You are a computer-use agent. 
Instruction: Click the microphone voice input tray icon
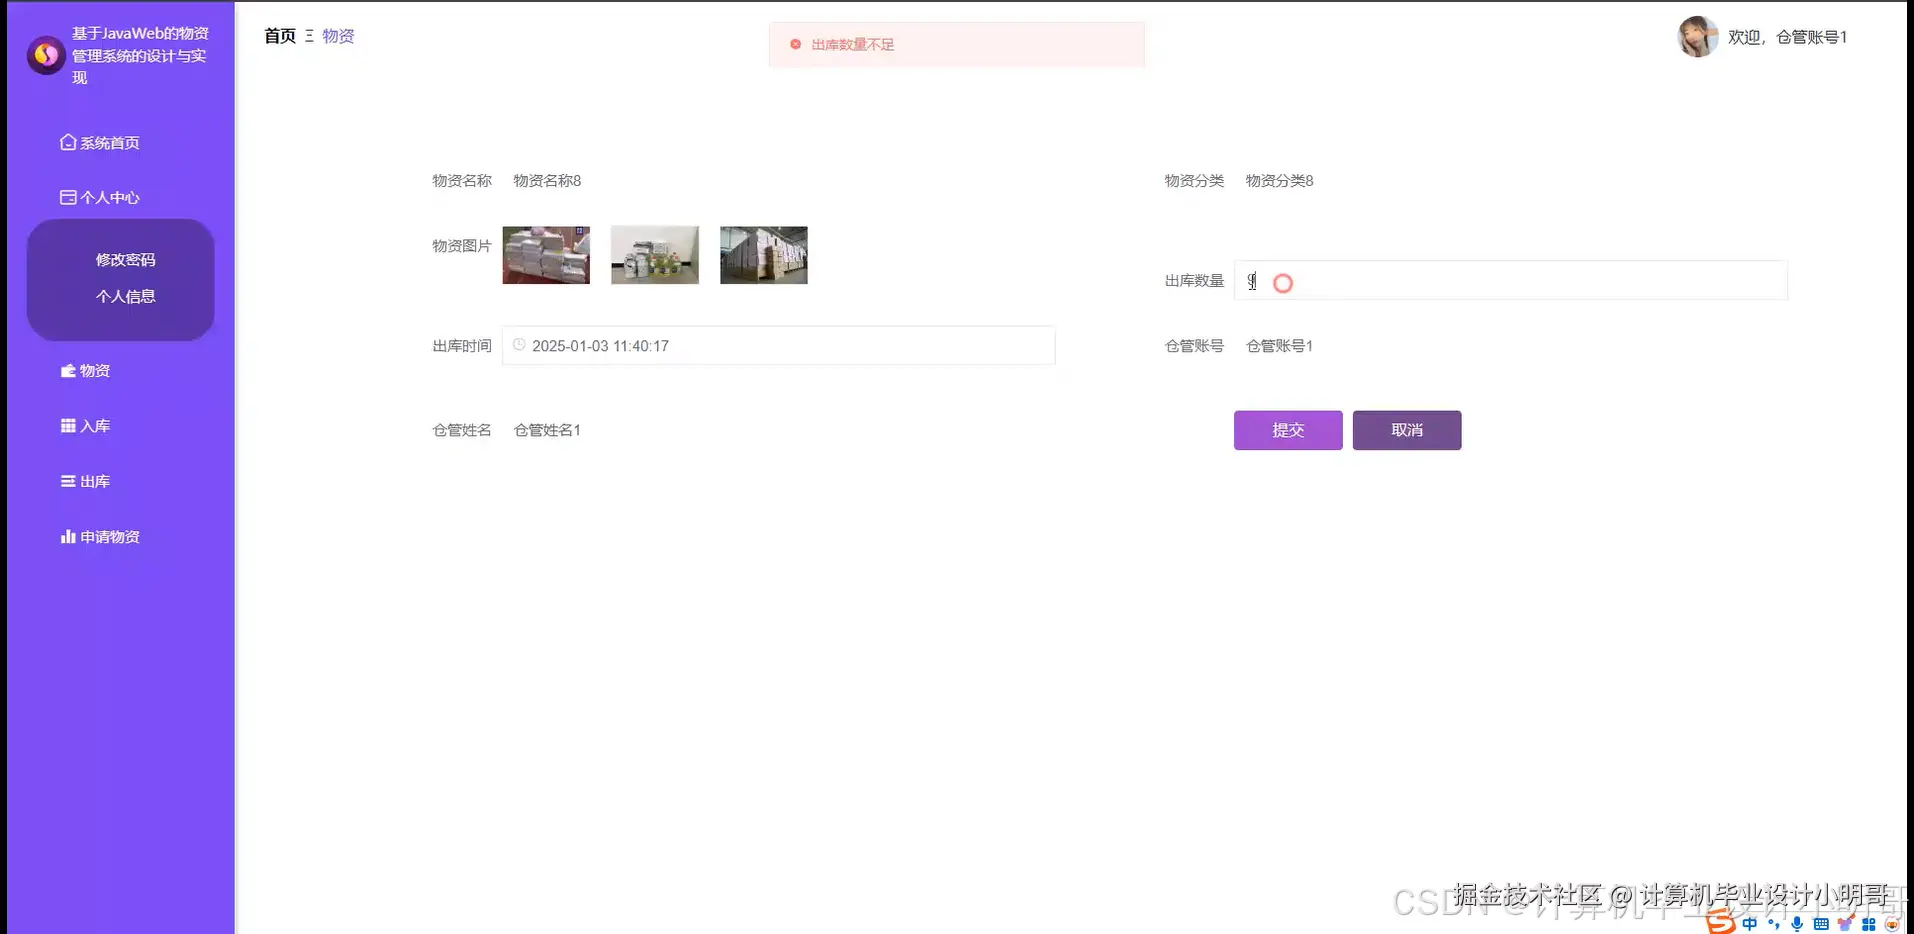click(x=1796, y=924)
